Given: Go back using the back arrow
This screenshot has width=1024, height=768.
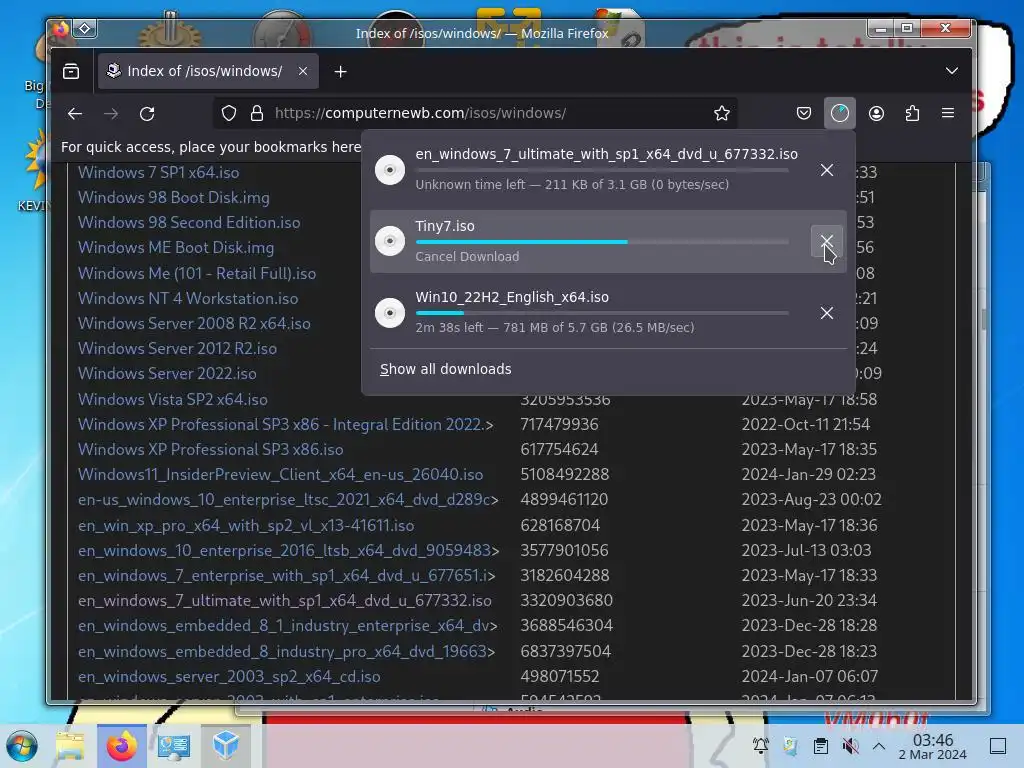Looking at the screenshot, I should pyautogui.click(x=75, y=114).
